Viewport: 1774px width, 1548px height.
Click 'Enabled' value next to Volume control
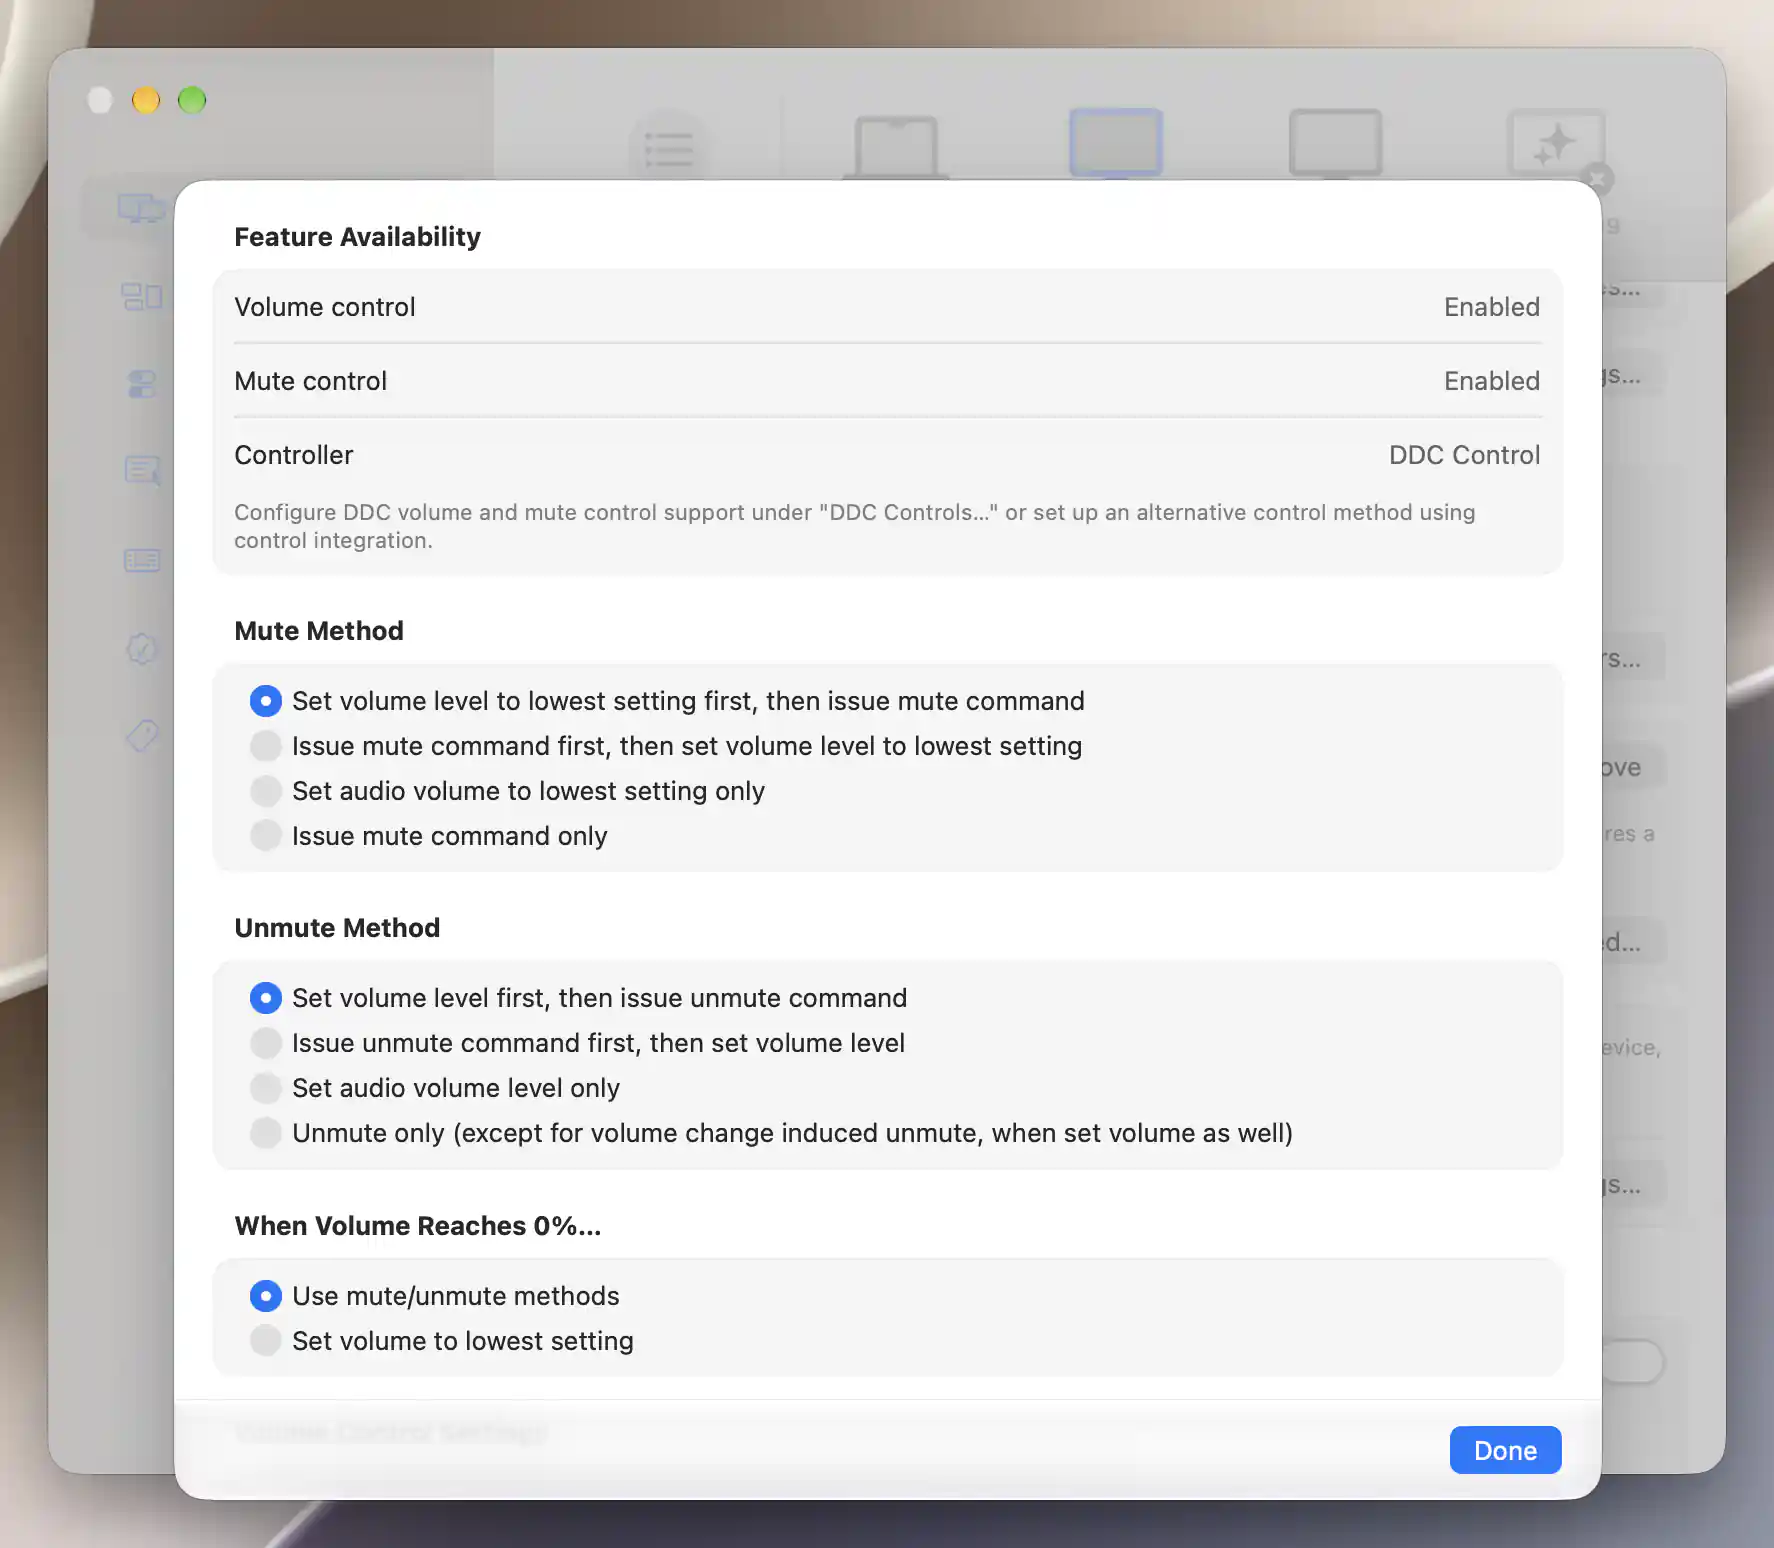pyautogui.click(x=1491, y=307)
